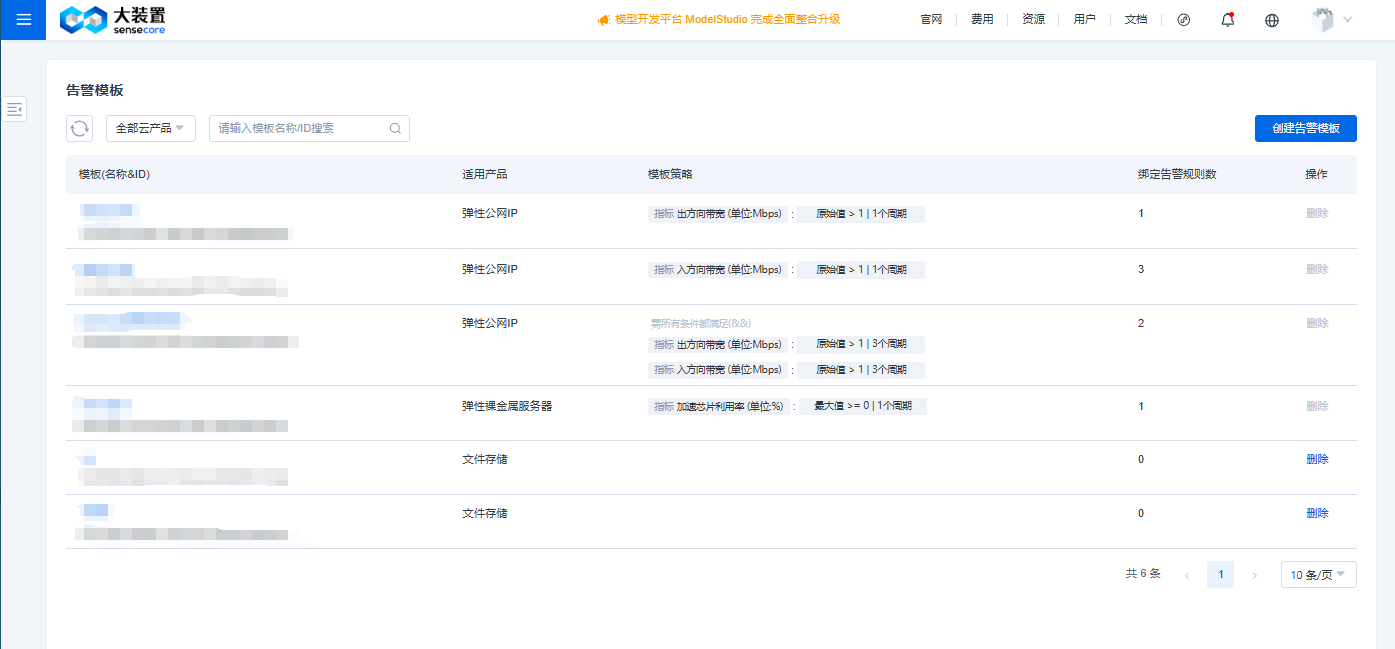The width and height of the screenshot is (1395, 649).
Task: Open the 费用 menu item
Action: tap(982, 20)
